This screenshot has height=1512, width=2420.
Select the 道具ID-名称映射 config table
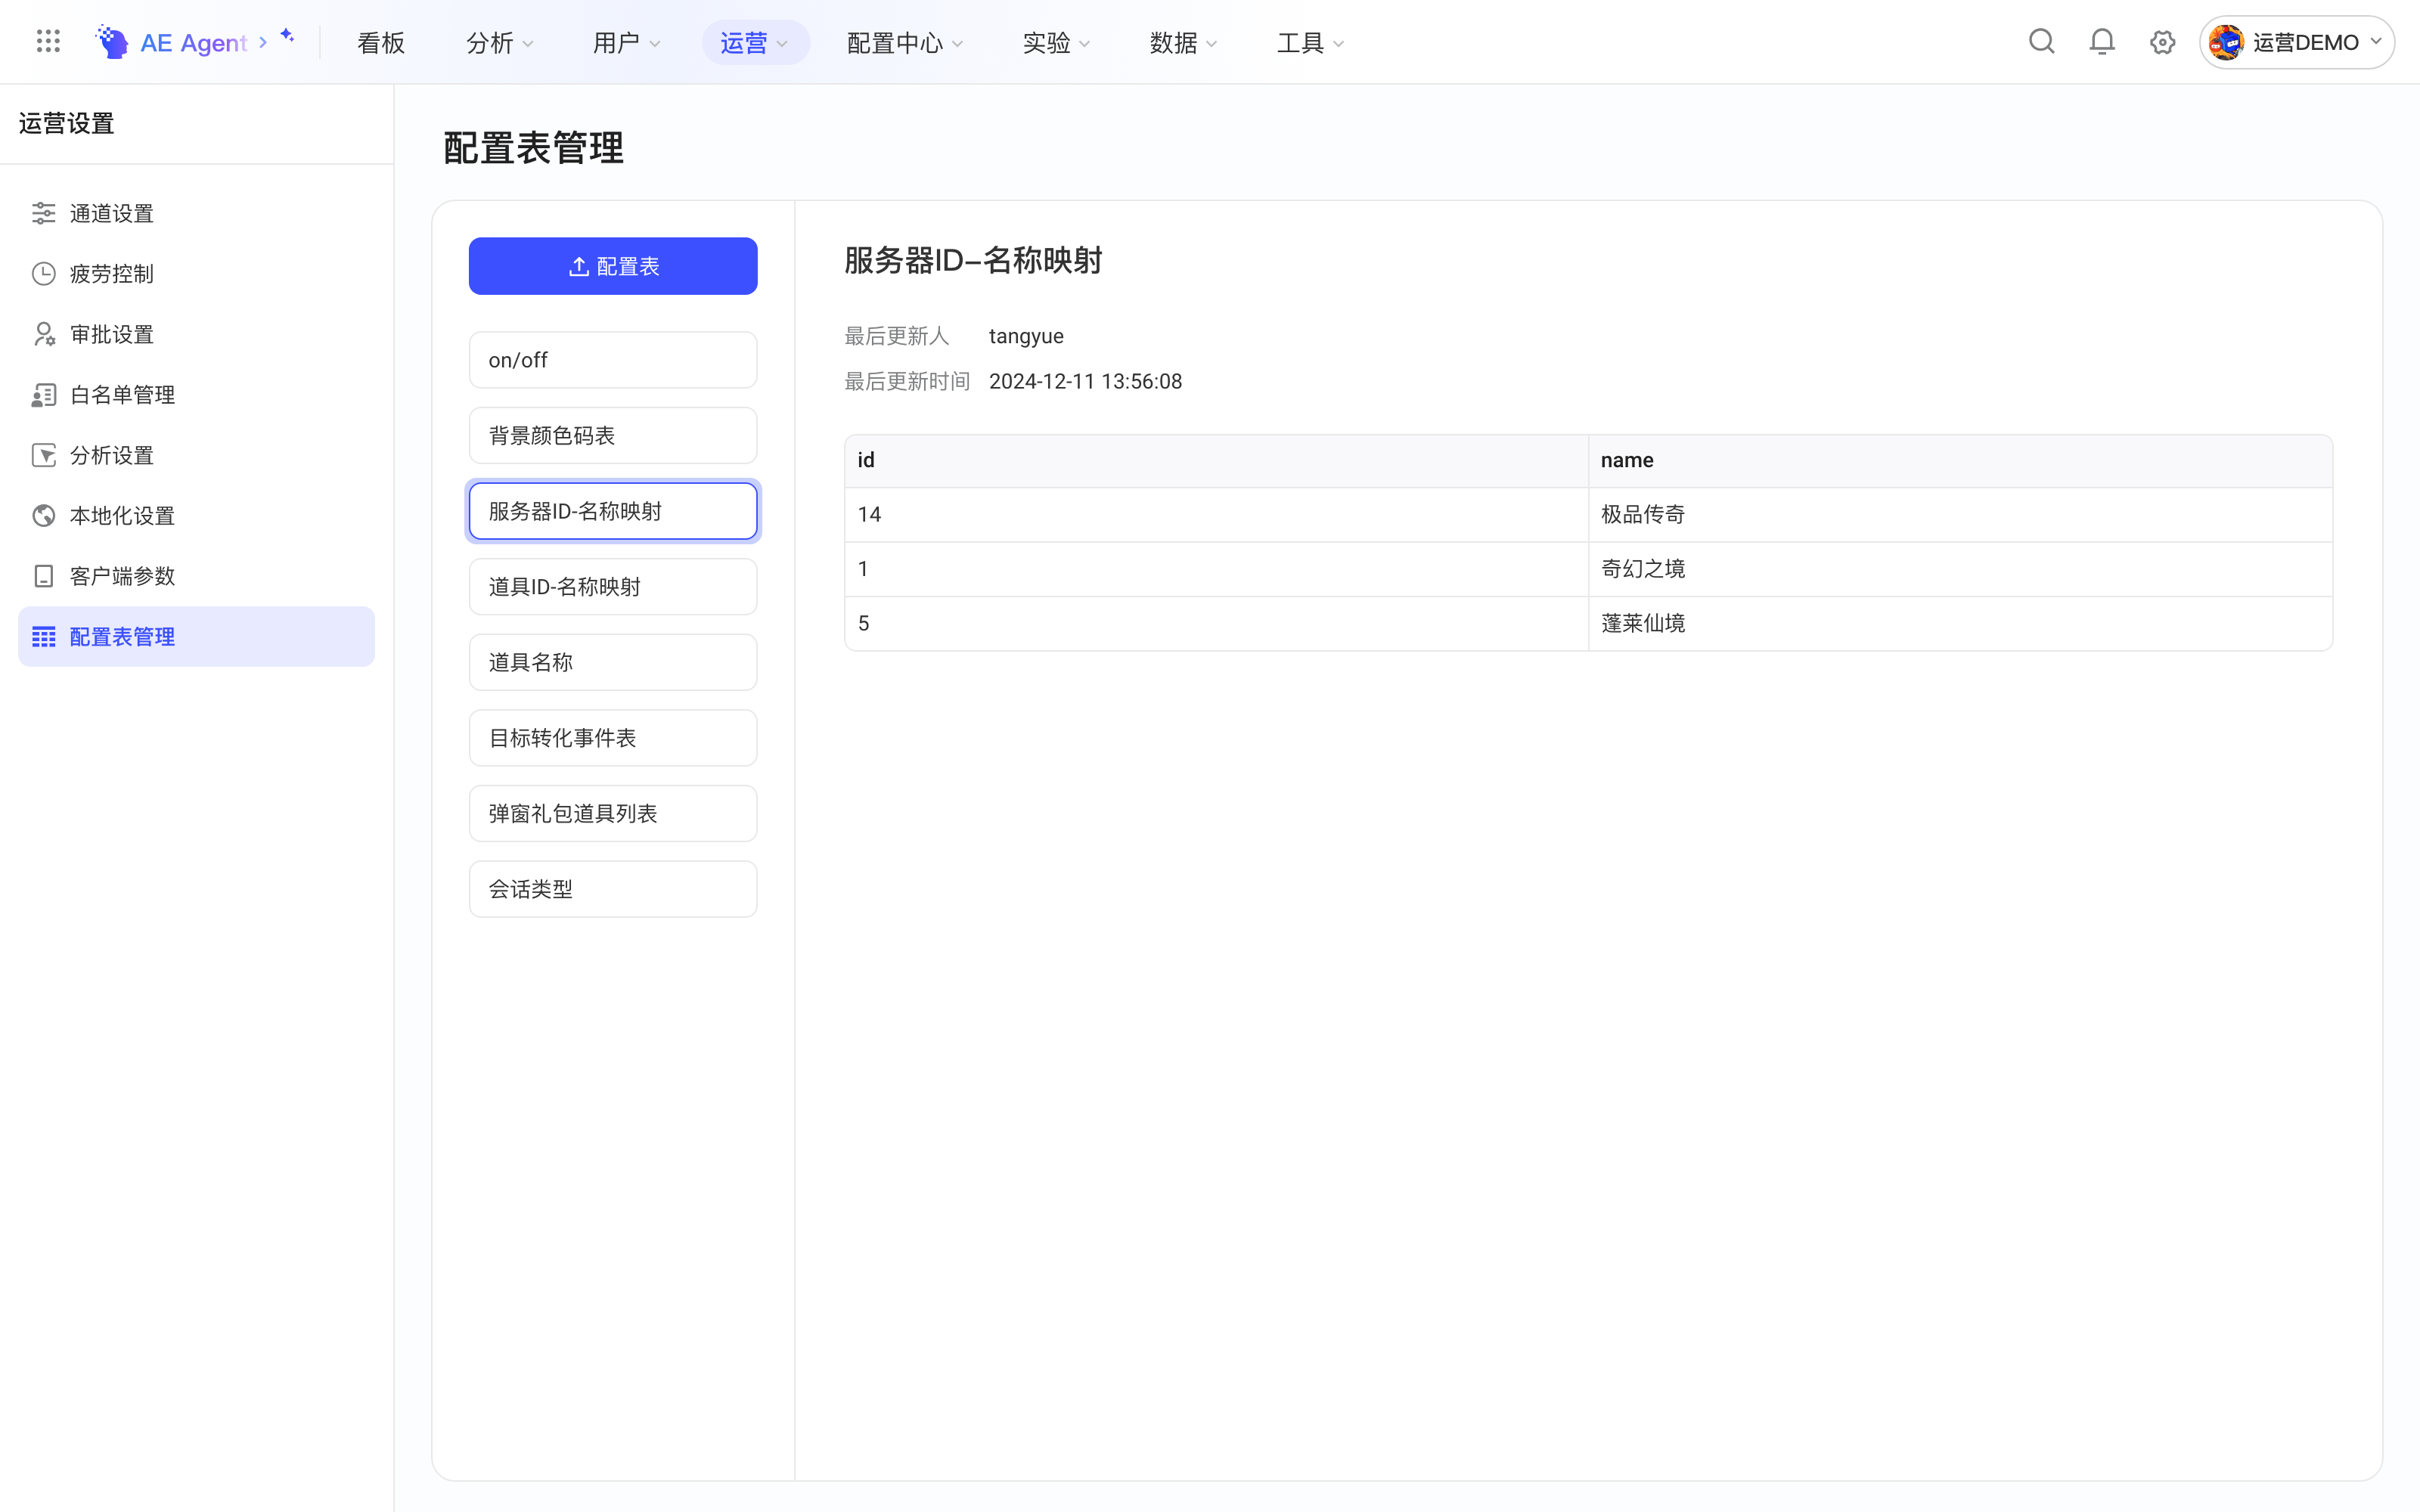tap(613, 587)
